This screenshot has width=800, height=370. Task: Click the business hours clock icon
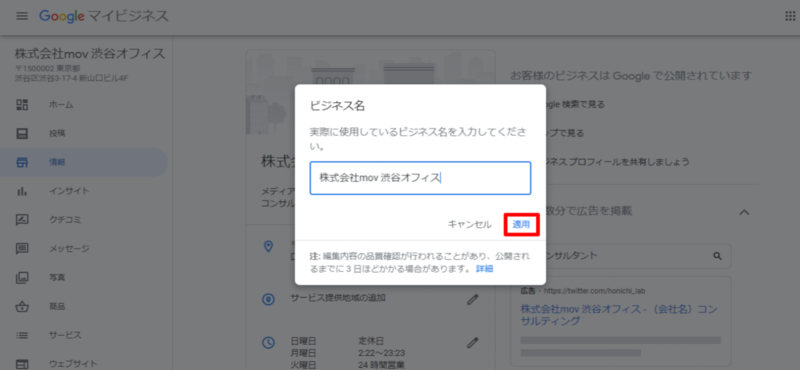click(268, 342)
